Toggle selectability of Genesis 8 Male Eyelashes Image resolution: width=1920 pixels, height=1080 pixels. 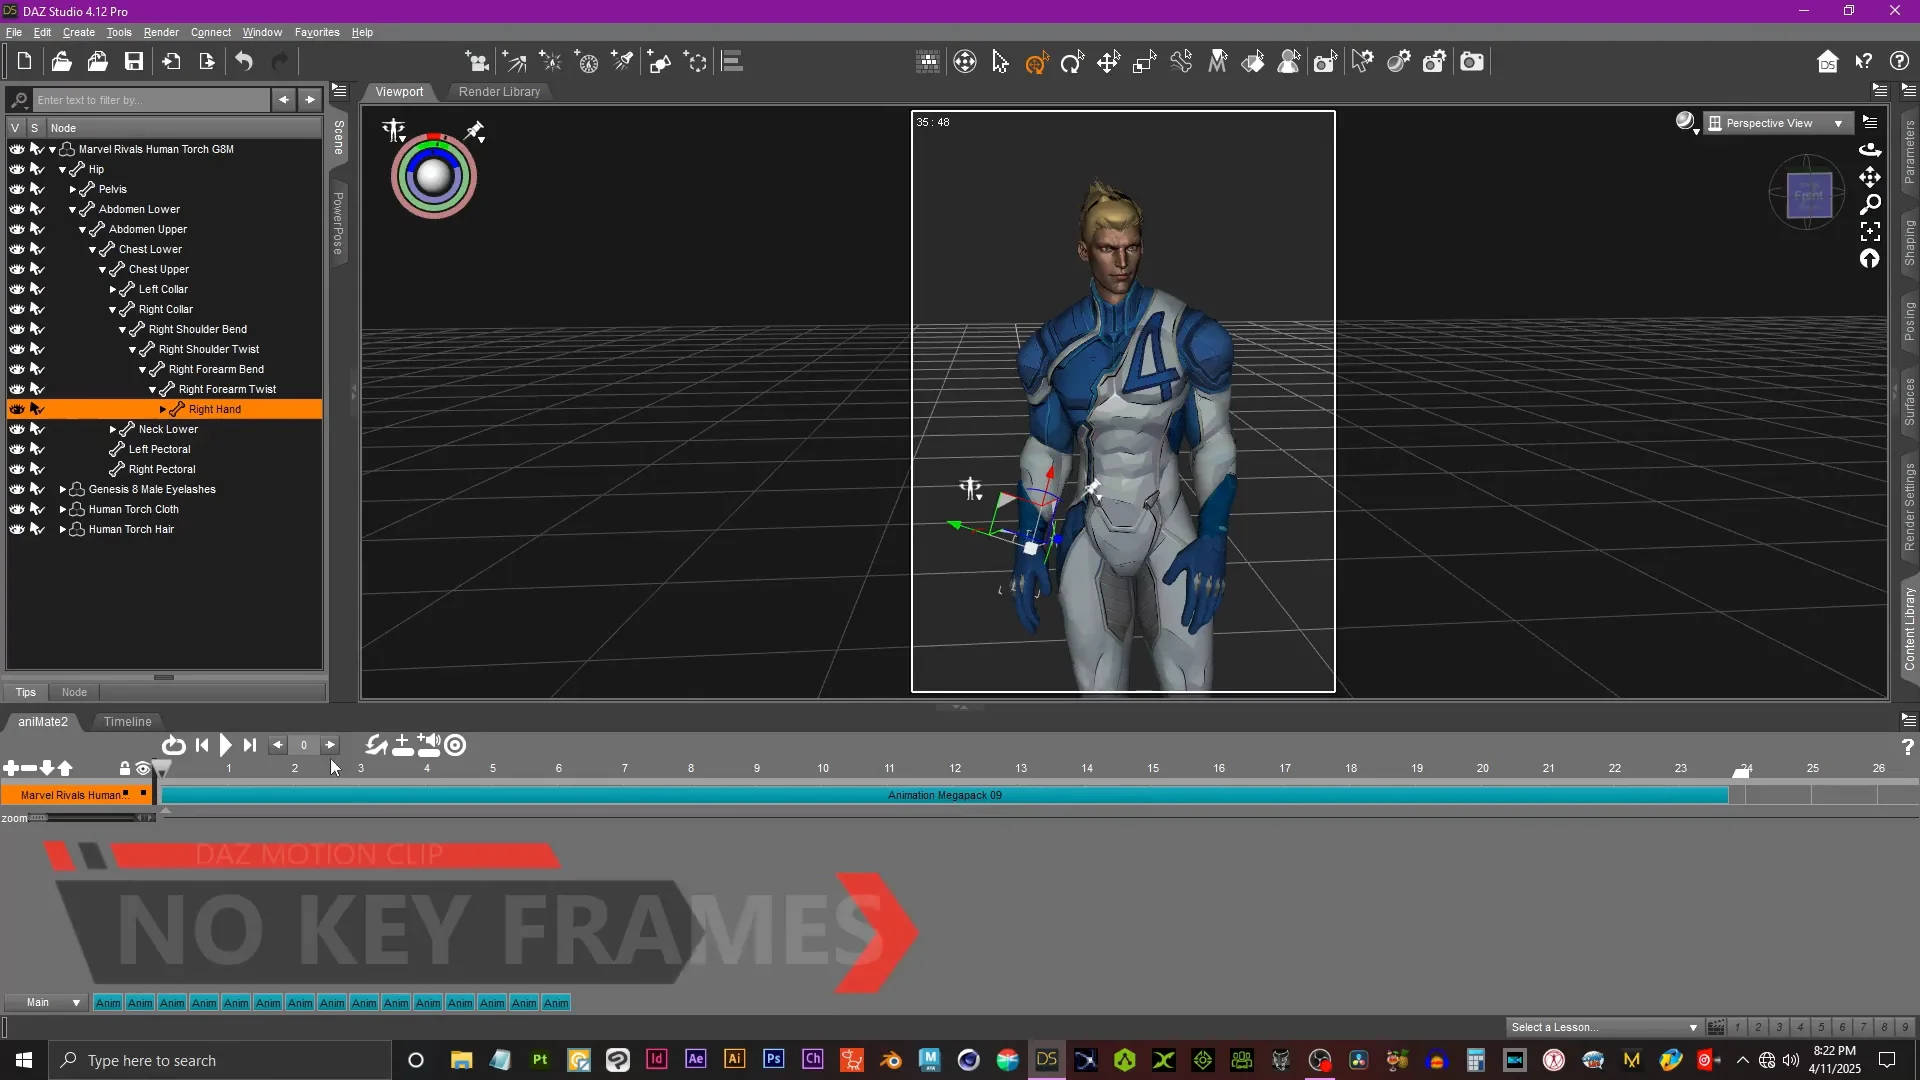click(x=37, y=489)
